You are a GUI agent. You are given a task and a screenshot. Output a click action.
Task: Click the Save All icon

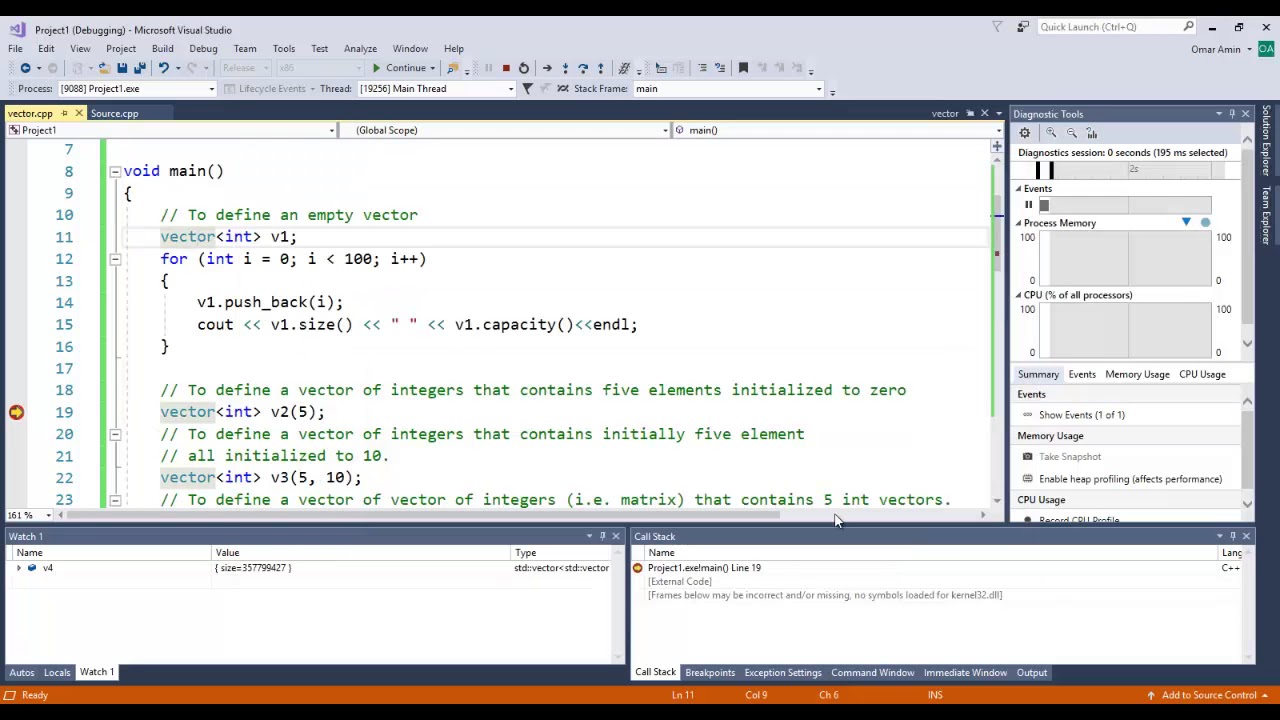pos(140,68)
